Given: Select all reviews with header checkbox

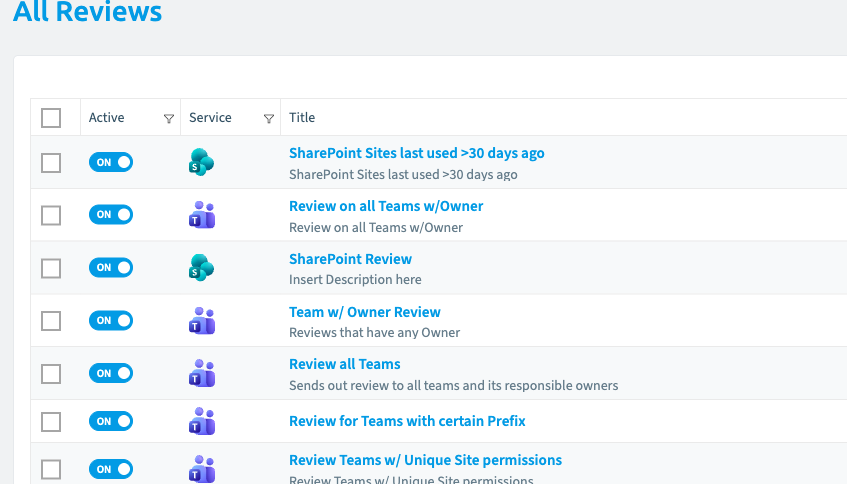Looking at the screenshot, I should coord(51,118).
